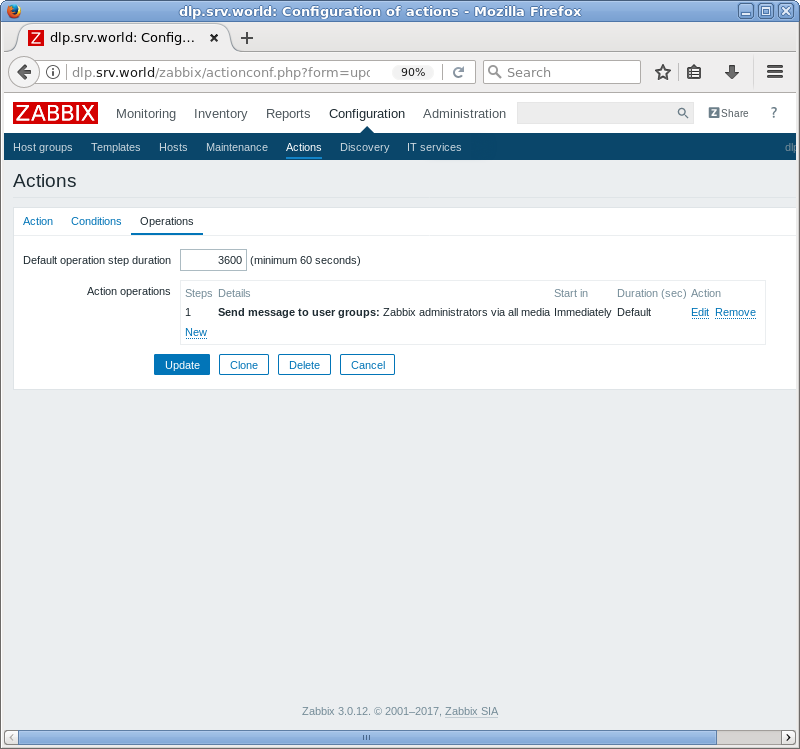800x749 pixels.
Task: Click the URL address field
Action: [x=221, y=72]
